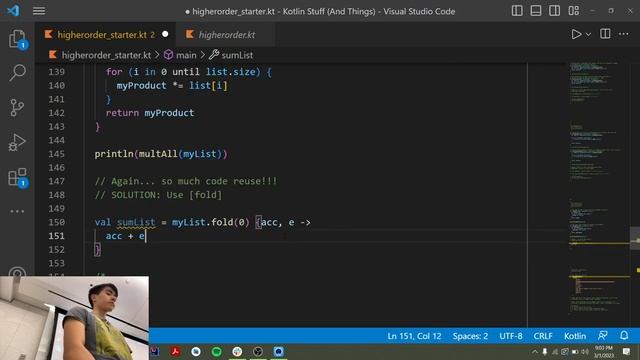The height and width of the screenshot is (360, 640).
Task: Click the vertical scrollbar slider
Action: coord(635,238)
